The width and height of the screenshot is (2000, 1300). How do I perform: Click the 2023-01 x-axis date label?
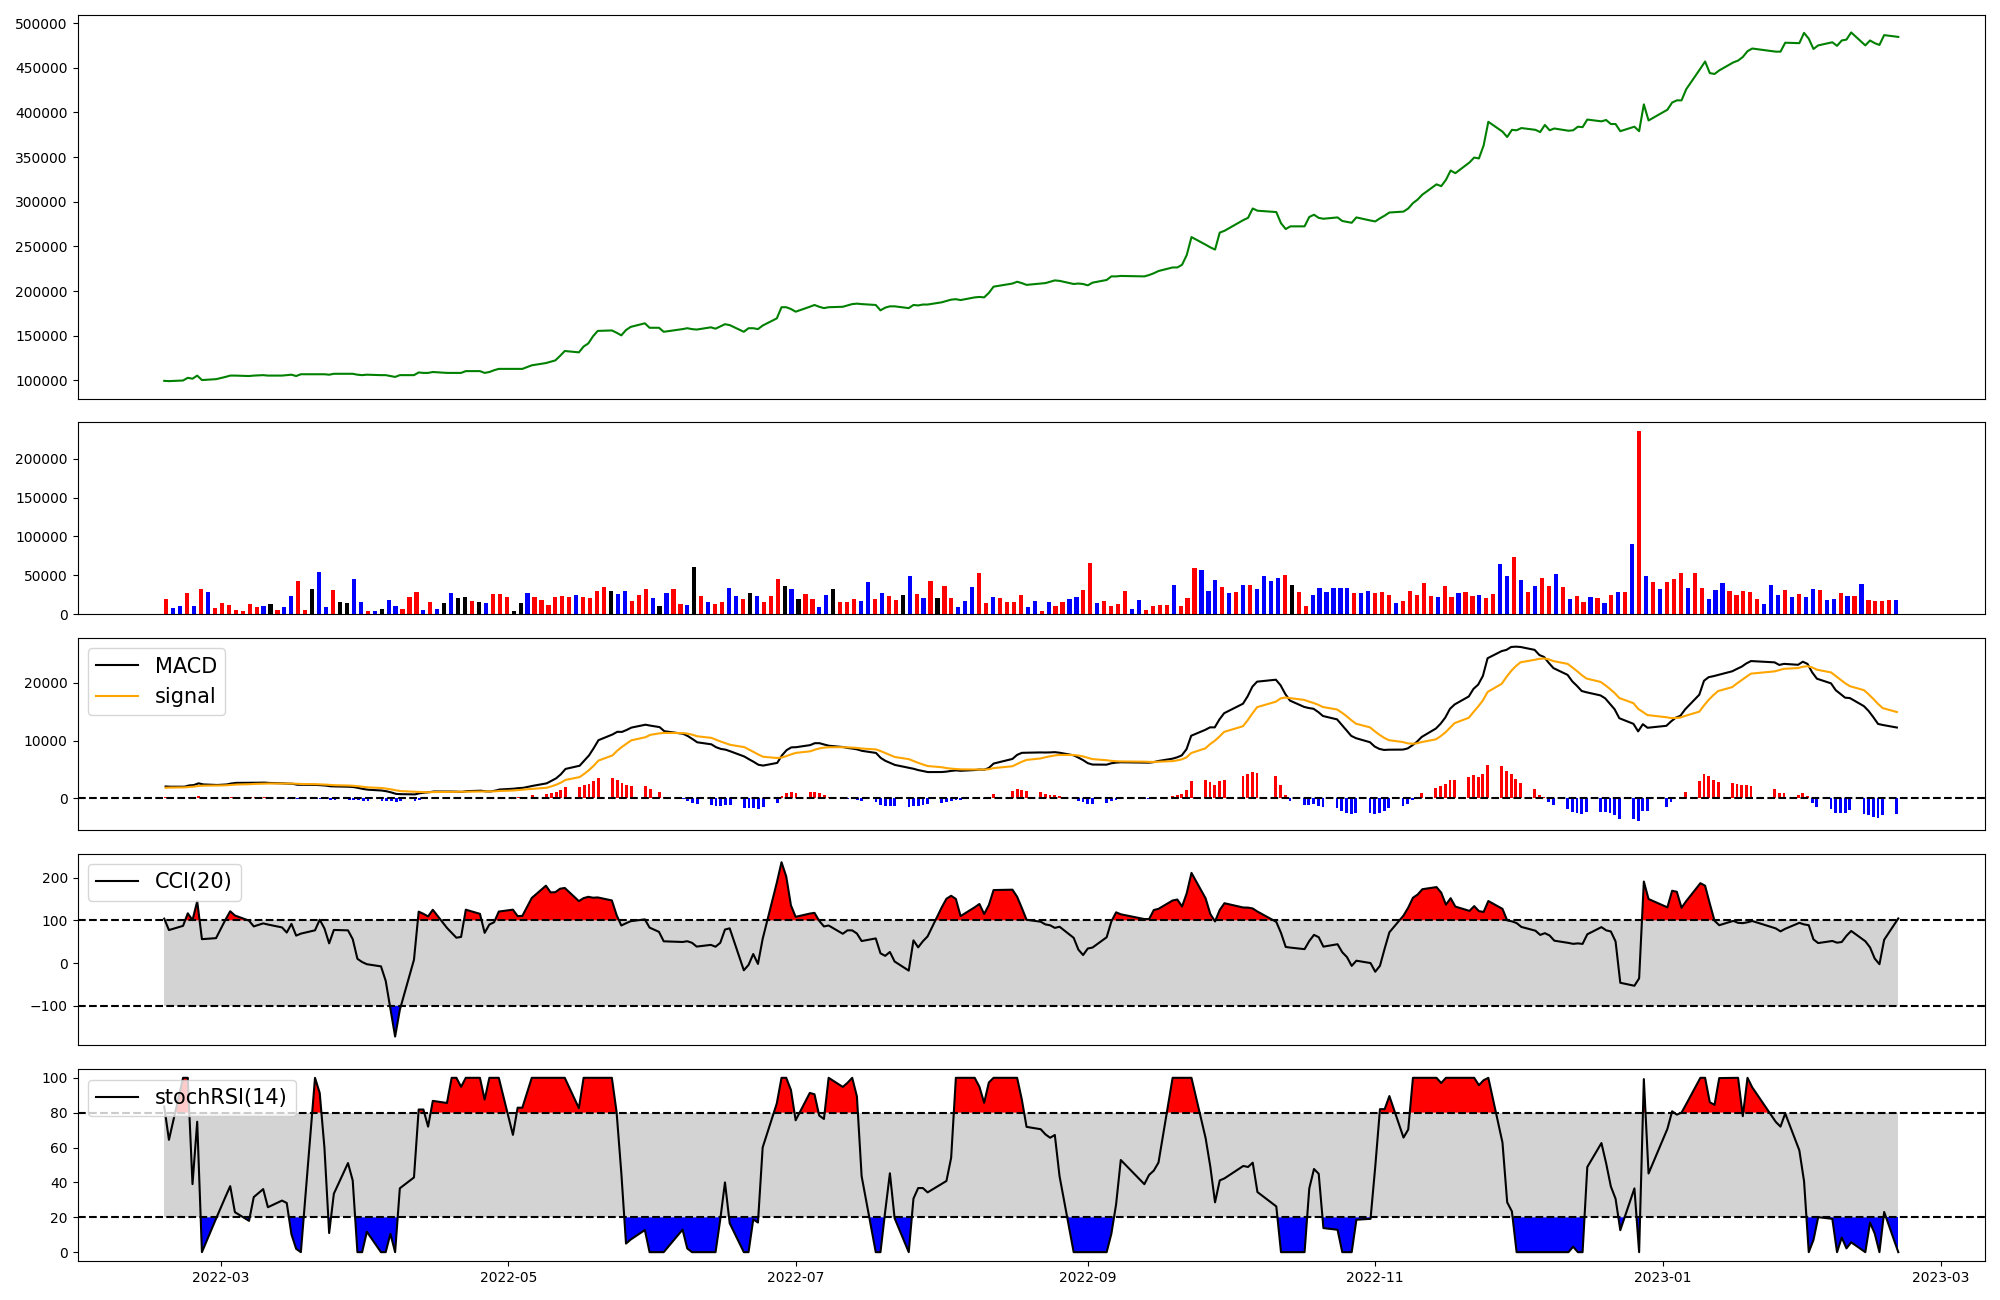[x=1663, y=1276]
